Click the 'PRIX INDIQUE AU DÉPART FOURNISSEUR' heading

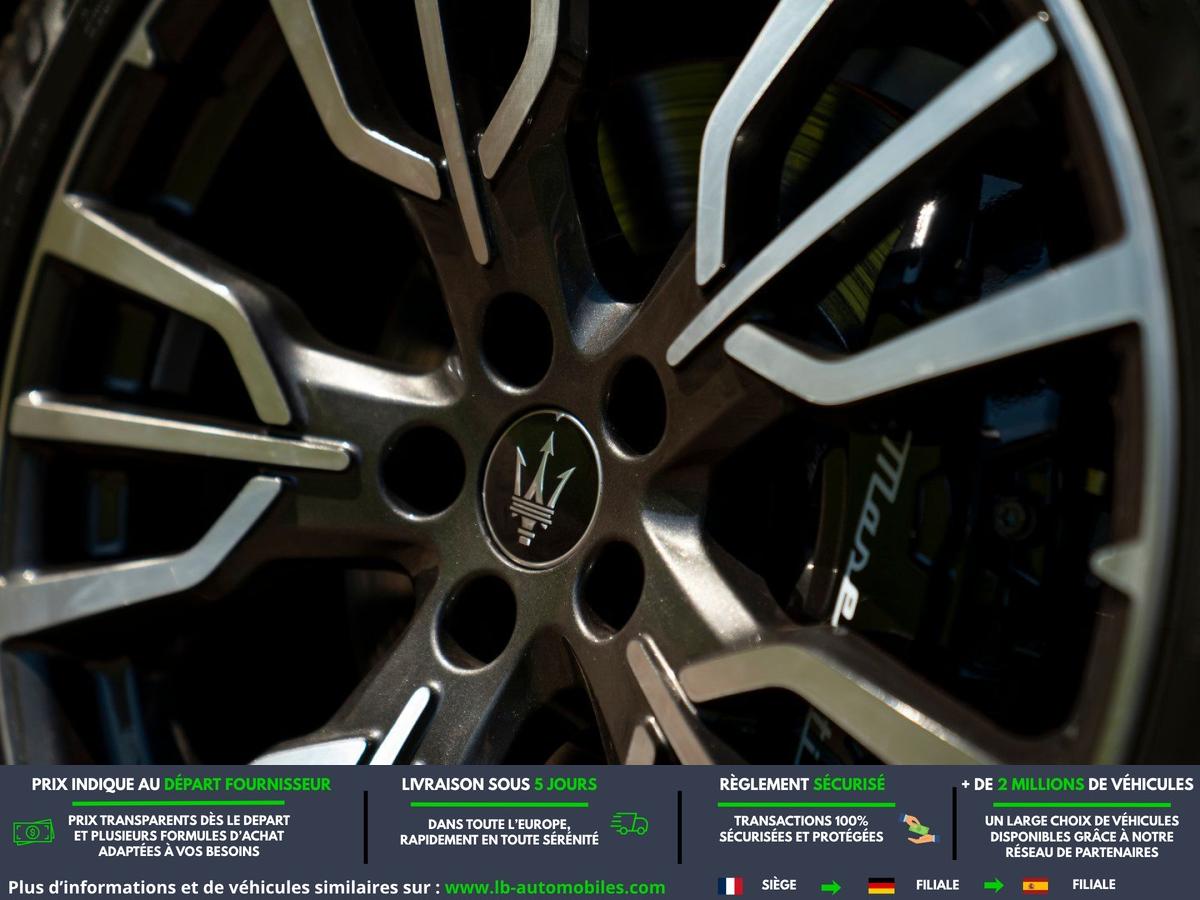click(181, 784)
